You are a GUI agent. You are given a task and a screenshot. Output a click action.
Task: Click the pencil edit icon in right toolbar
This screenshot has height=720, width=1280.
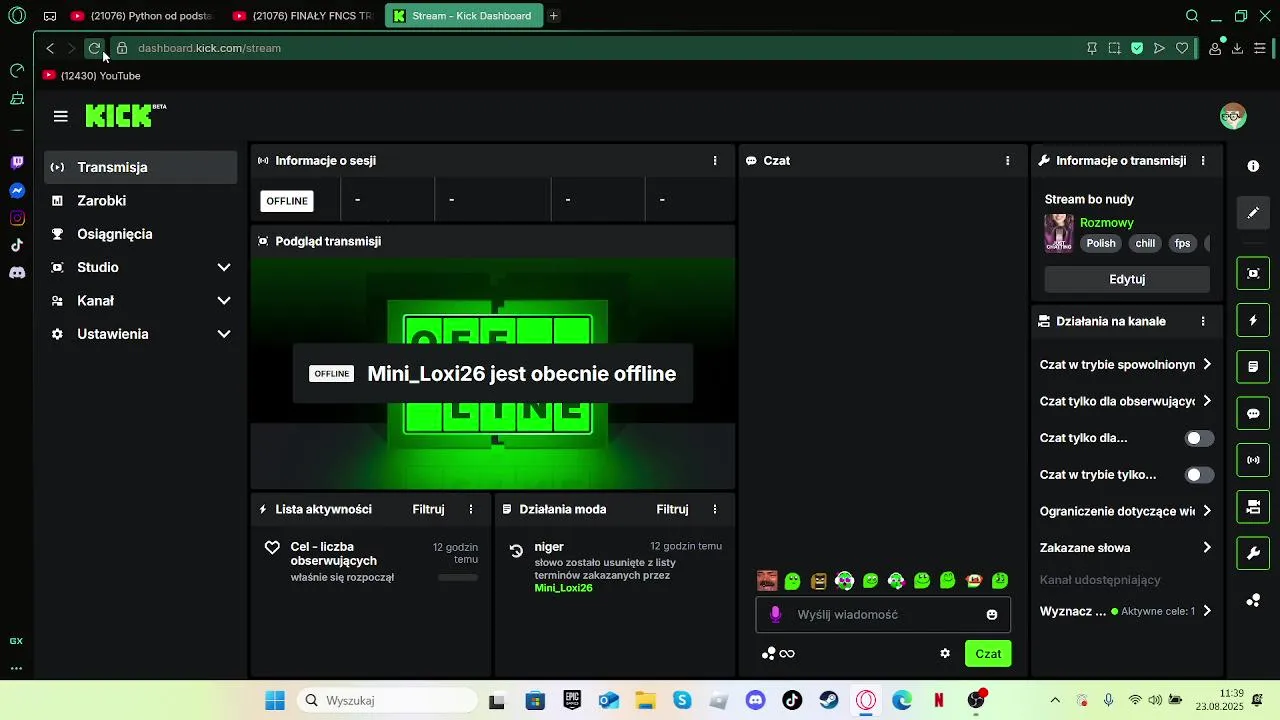1253,213
